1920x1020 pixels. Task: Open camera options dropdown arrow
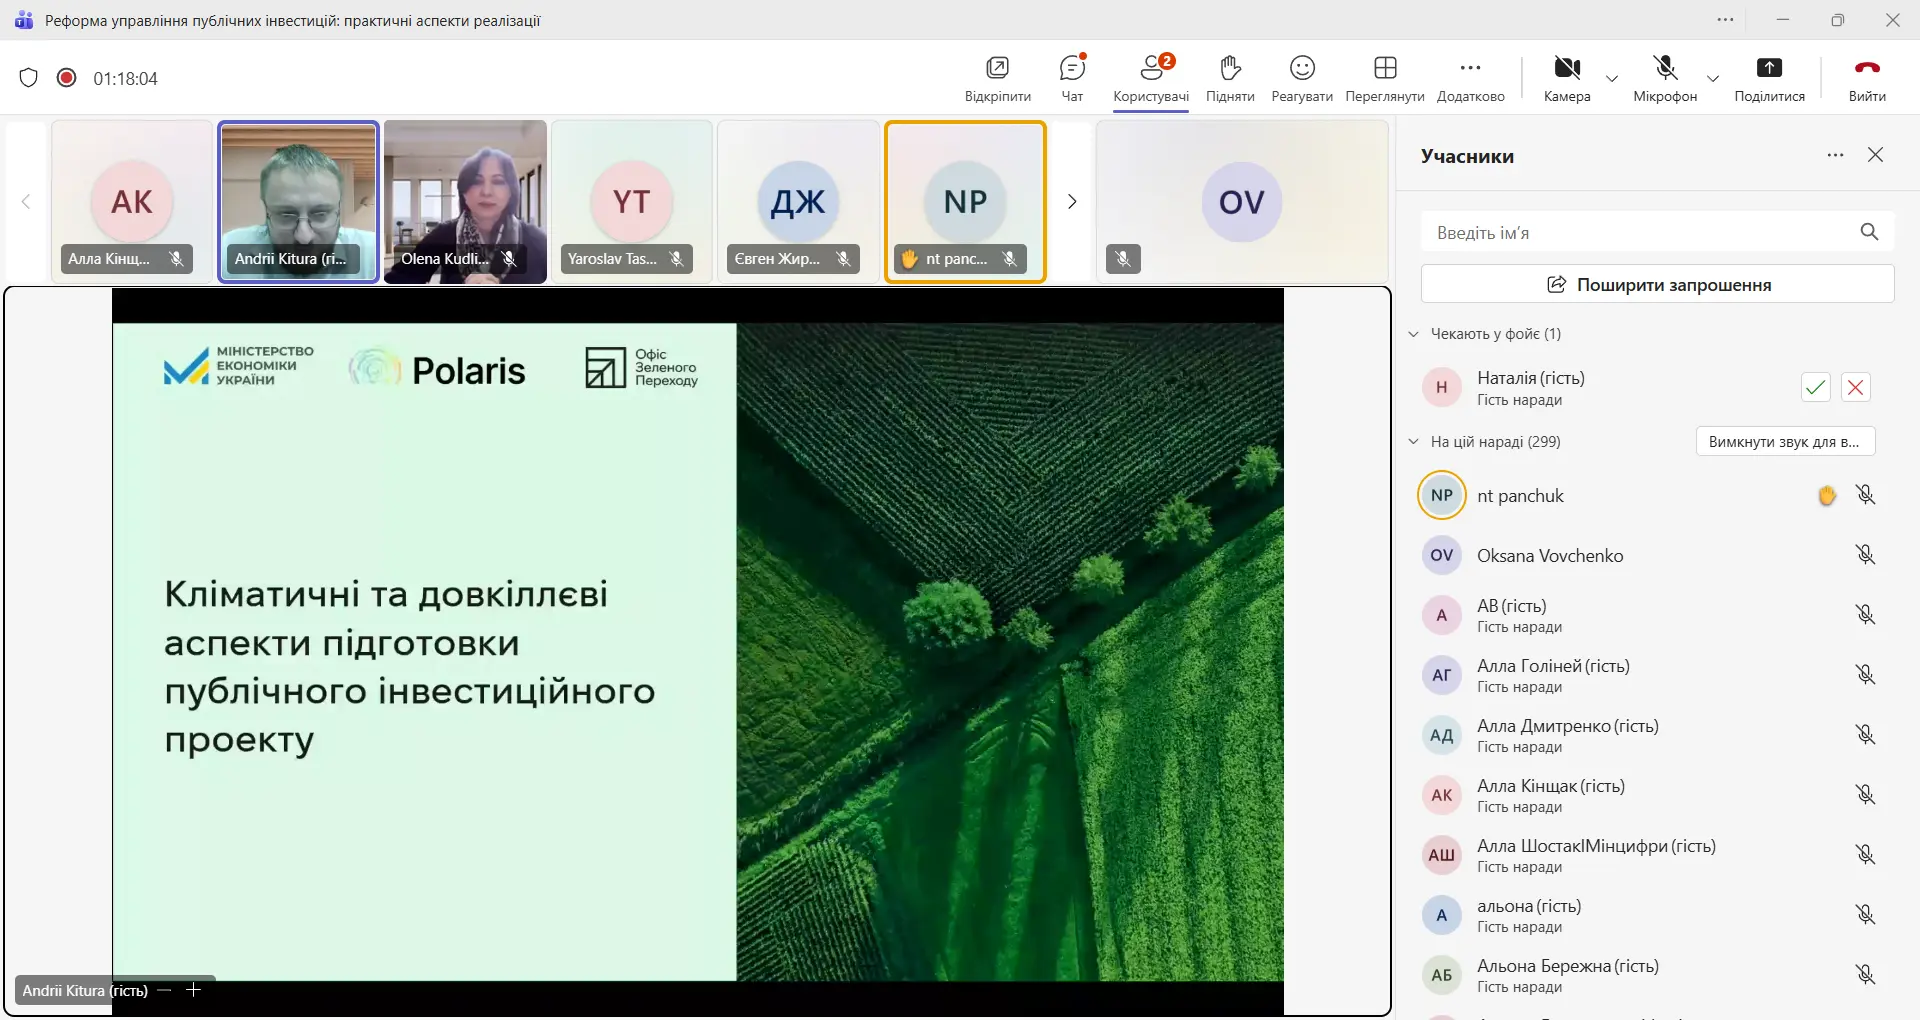tap(1612, 79)
